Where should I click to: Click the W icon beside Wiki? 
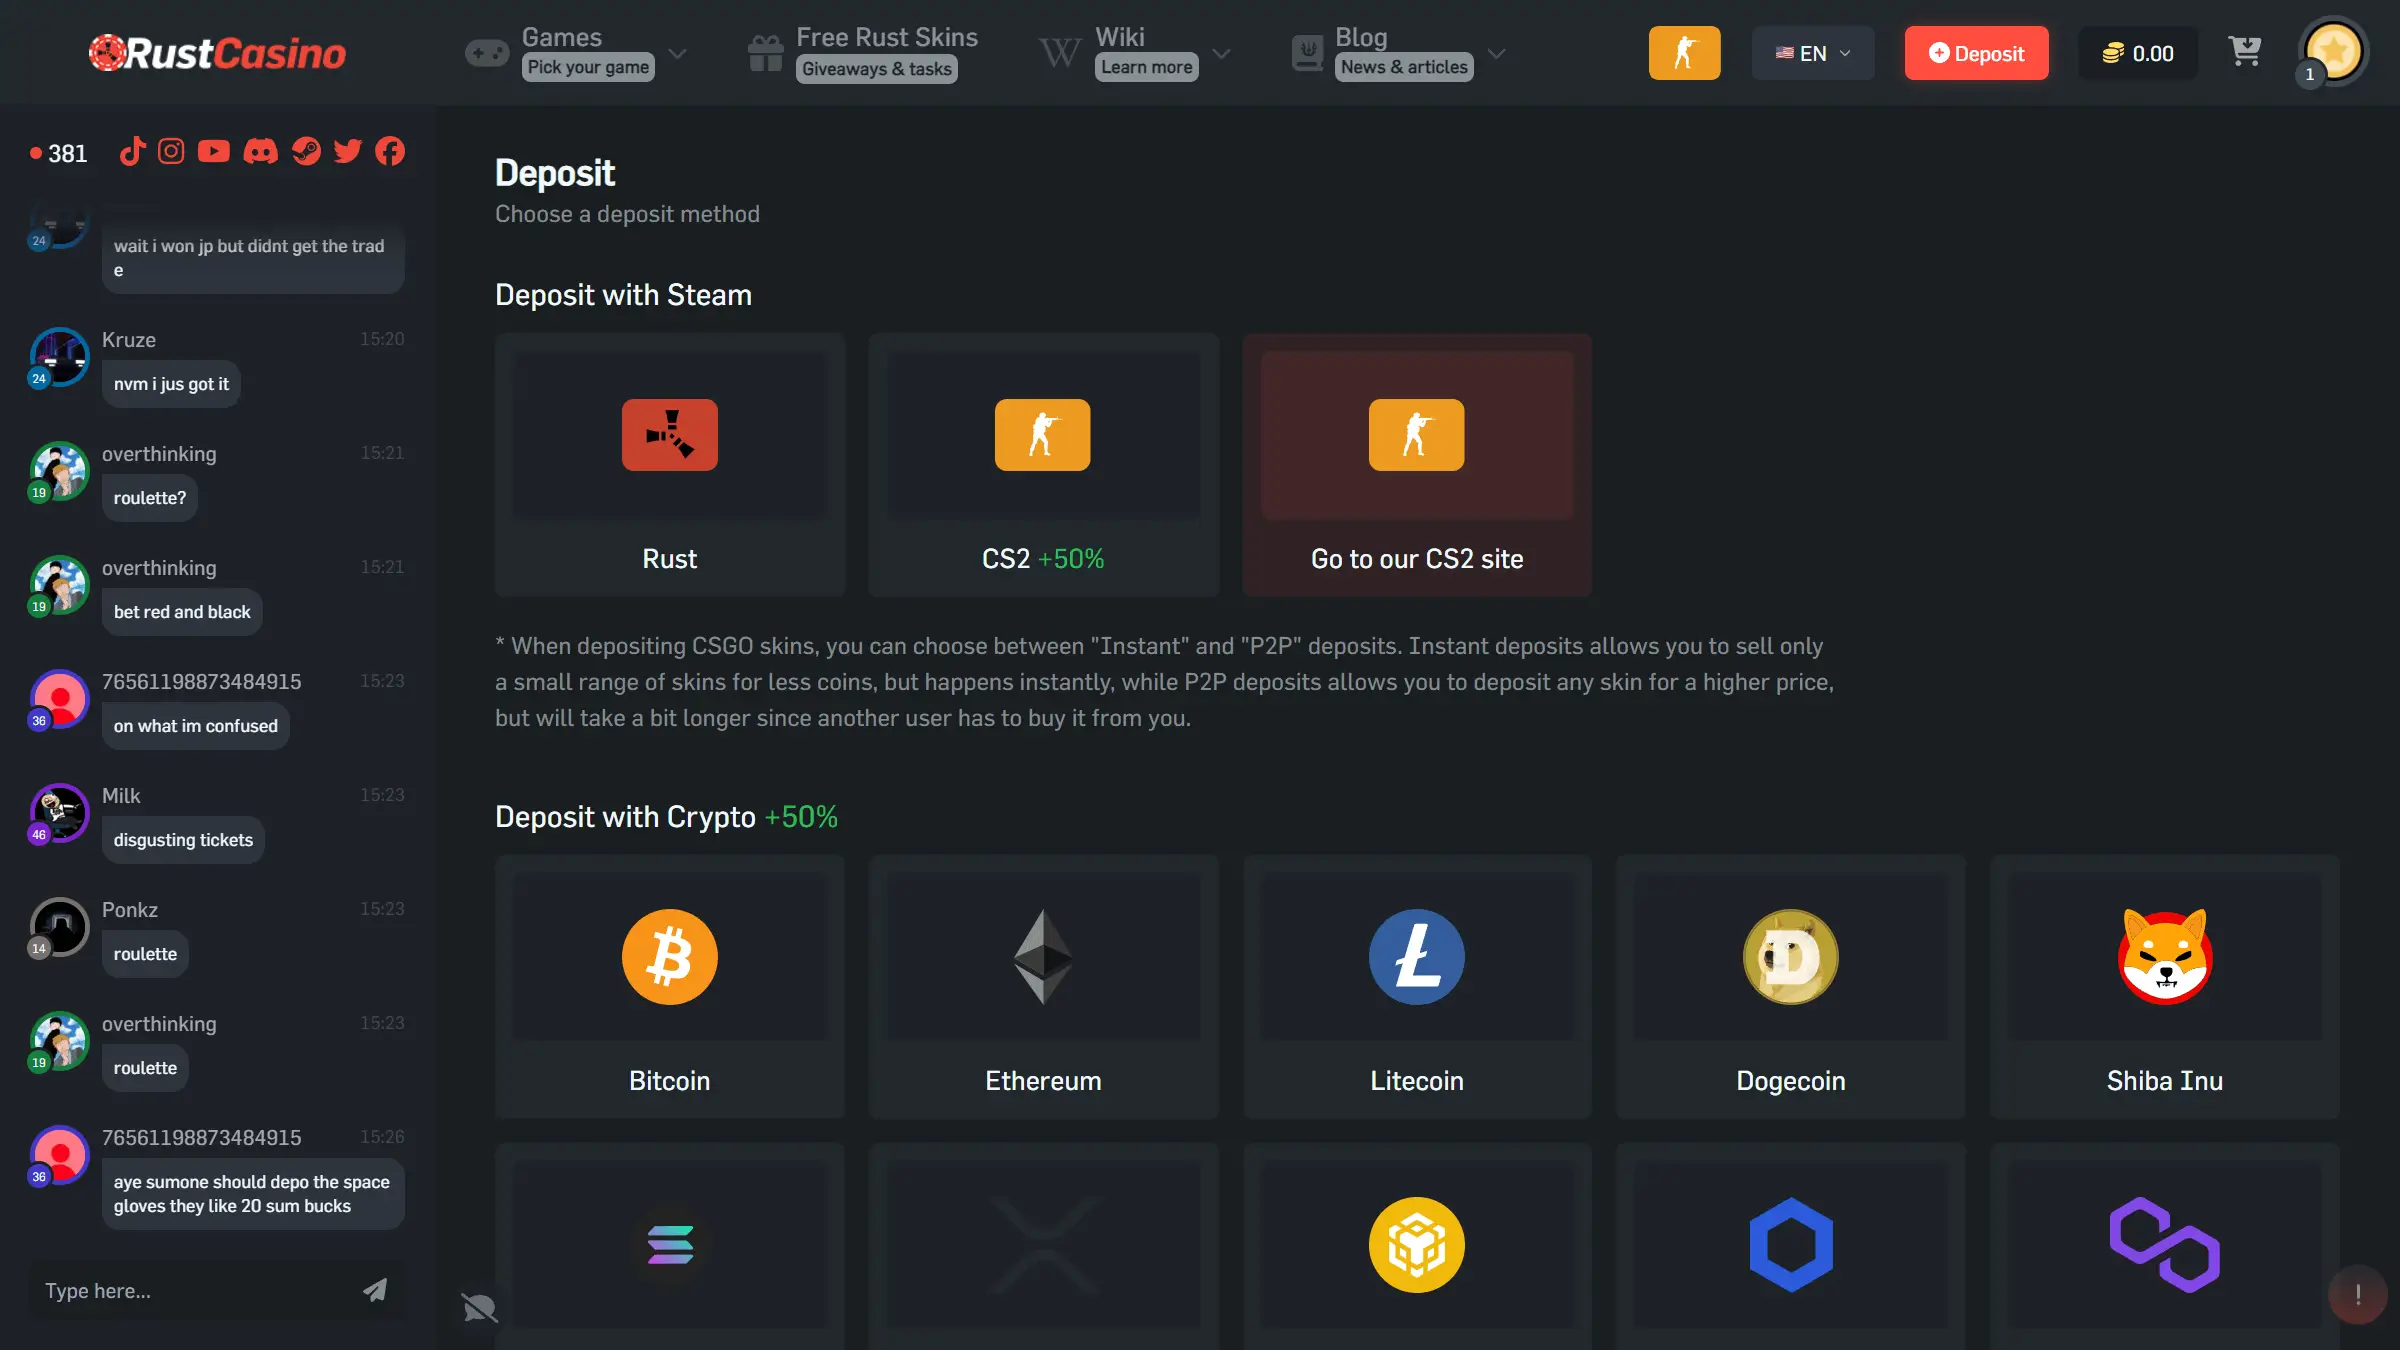tap(1060, 53)
